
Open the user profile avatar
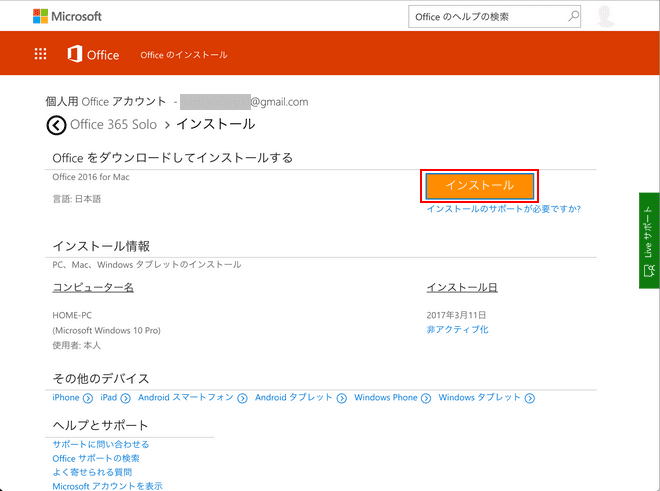click(x=606, y=17)
